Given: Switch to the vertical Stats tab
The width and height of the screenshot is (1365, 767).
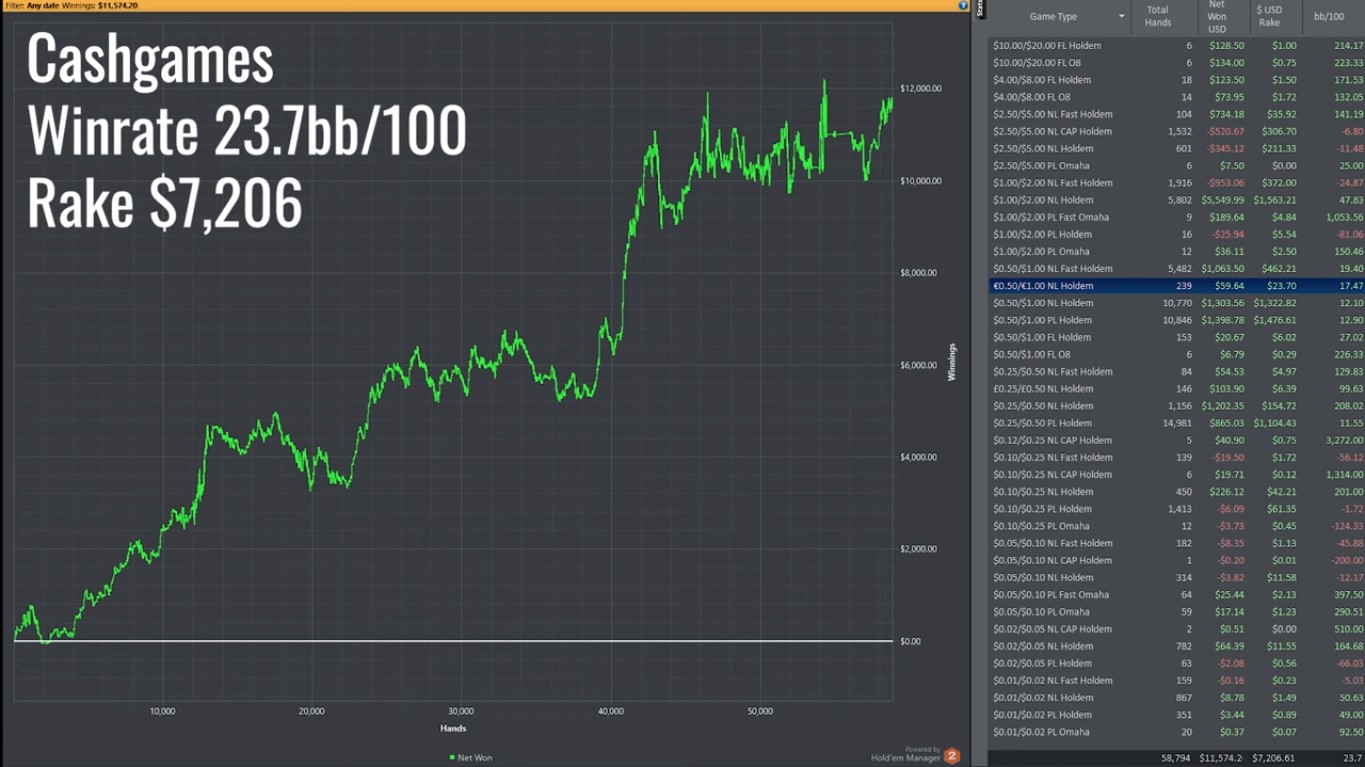Looking at the screenshot, I should click(x=980, y=8).
